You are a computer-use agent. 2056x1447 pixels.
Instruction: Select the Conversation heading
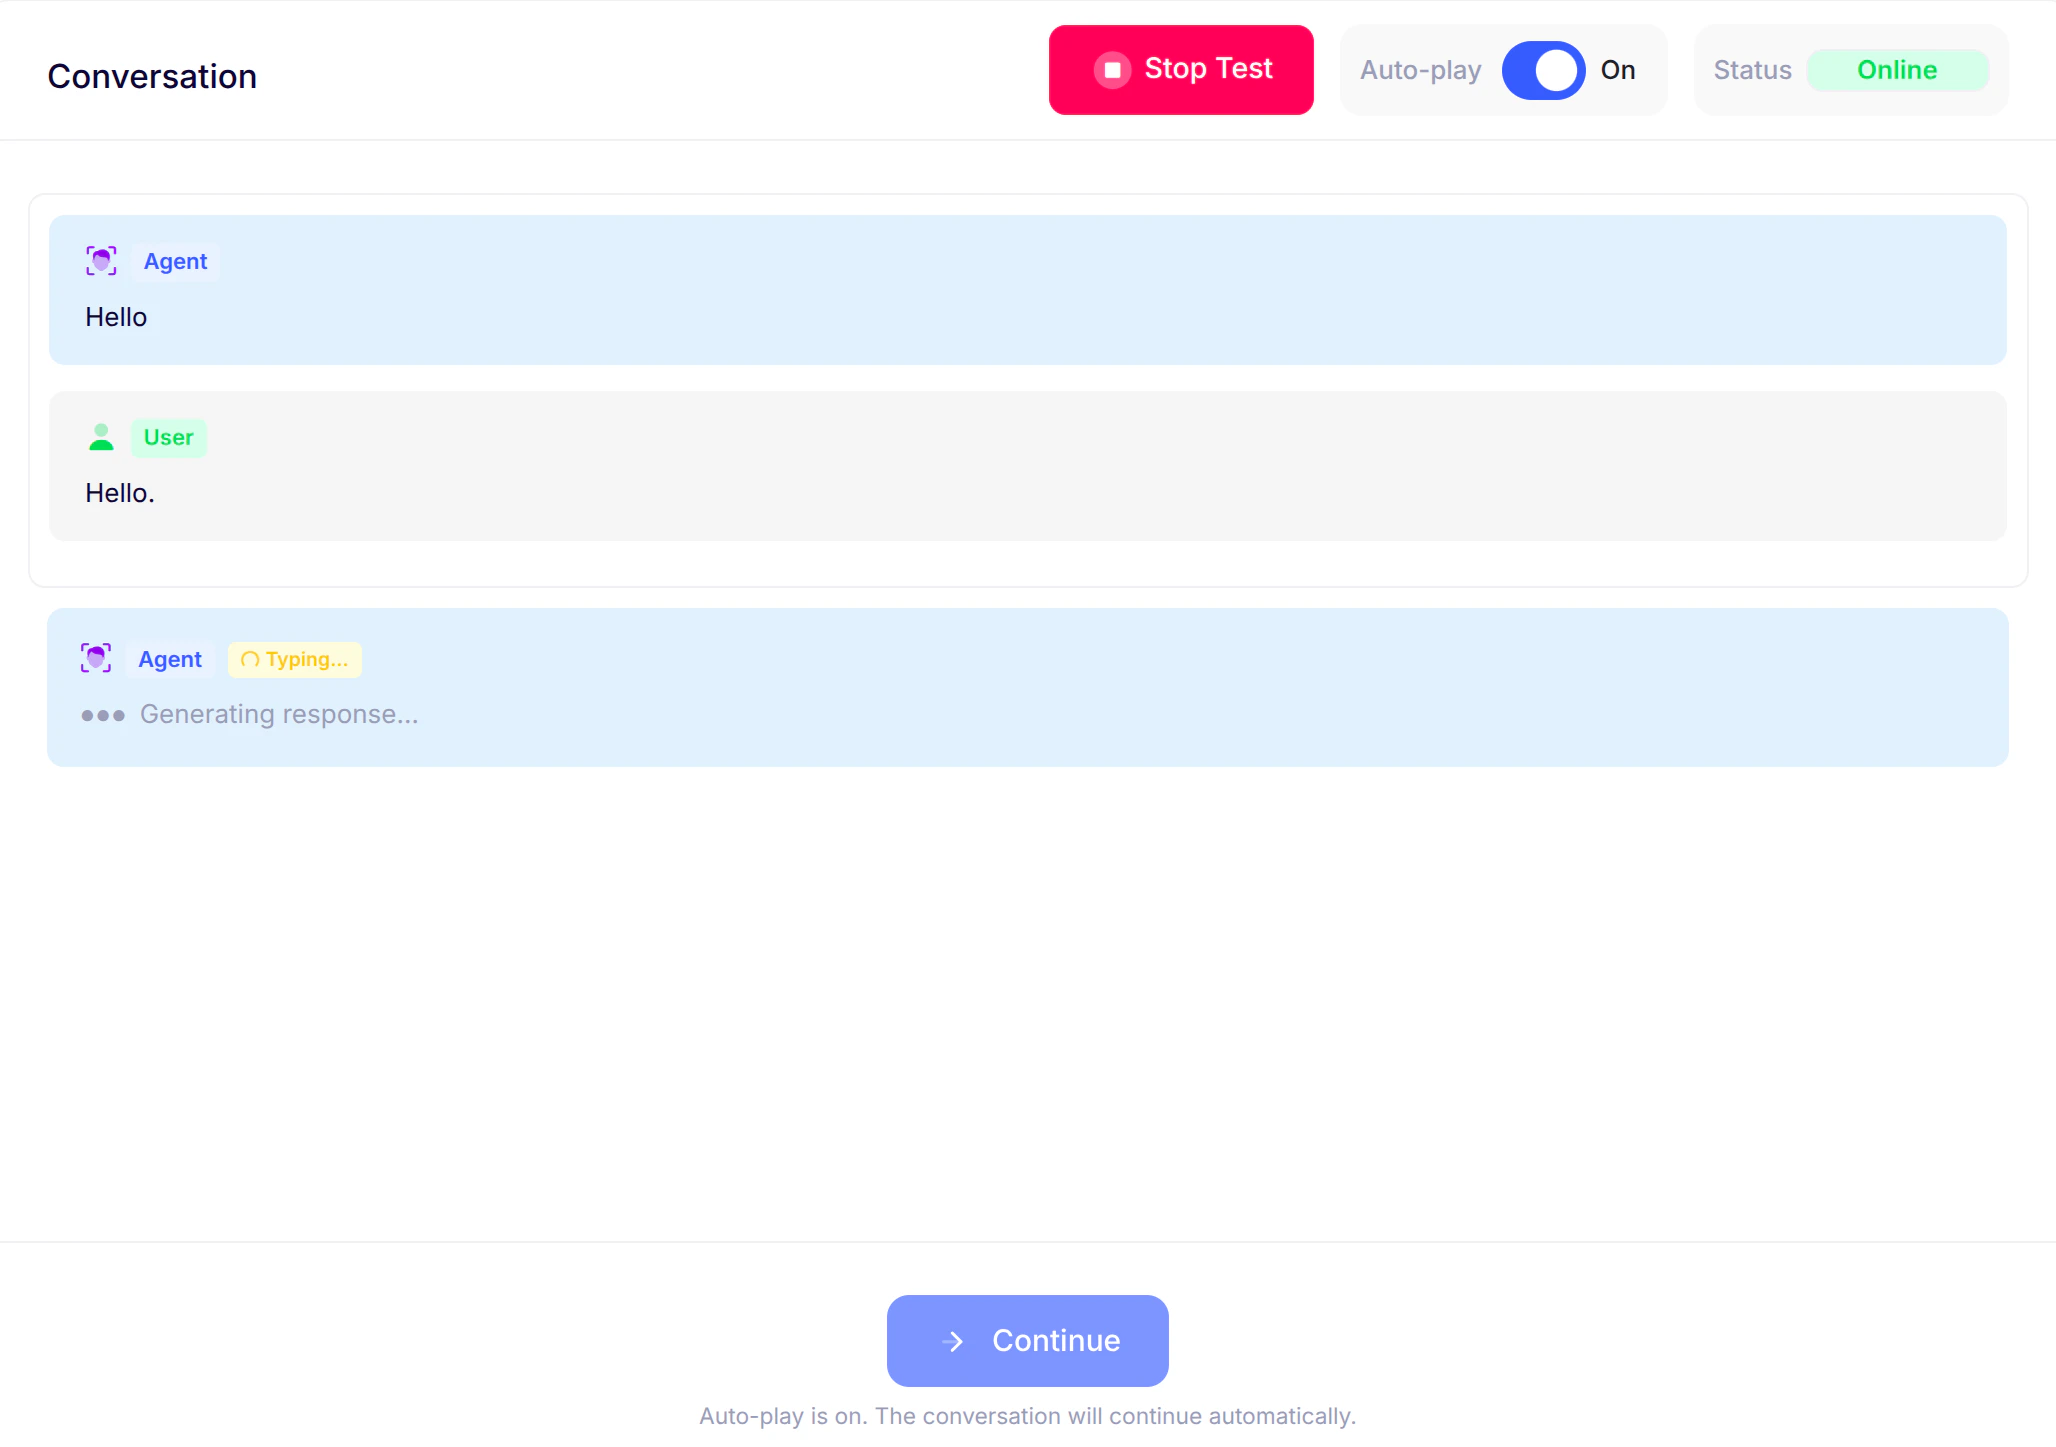(152, 75)
